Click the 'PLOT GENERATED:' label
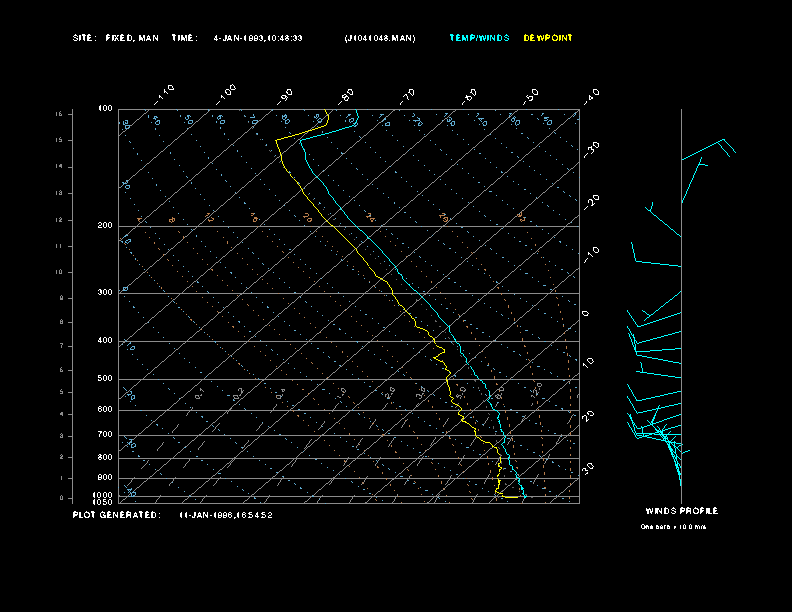The height and width of the screenshot is (612, 792). click(117, 515)
